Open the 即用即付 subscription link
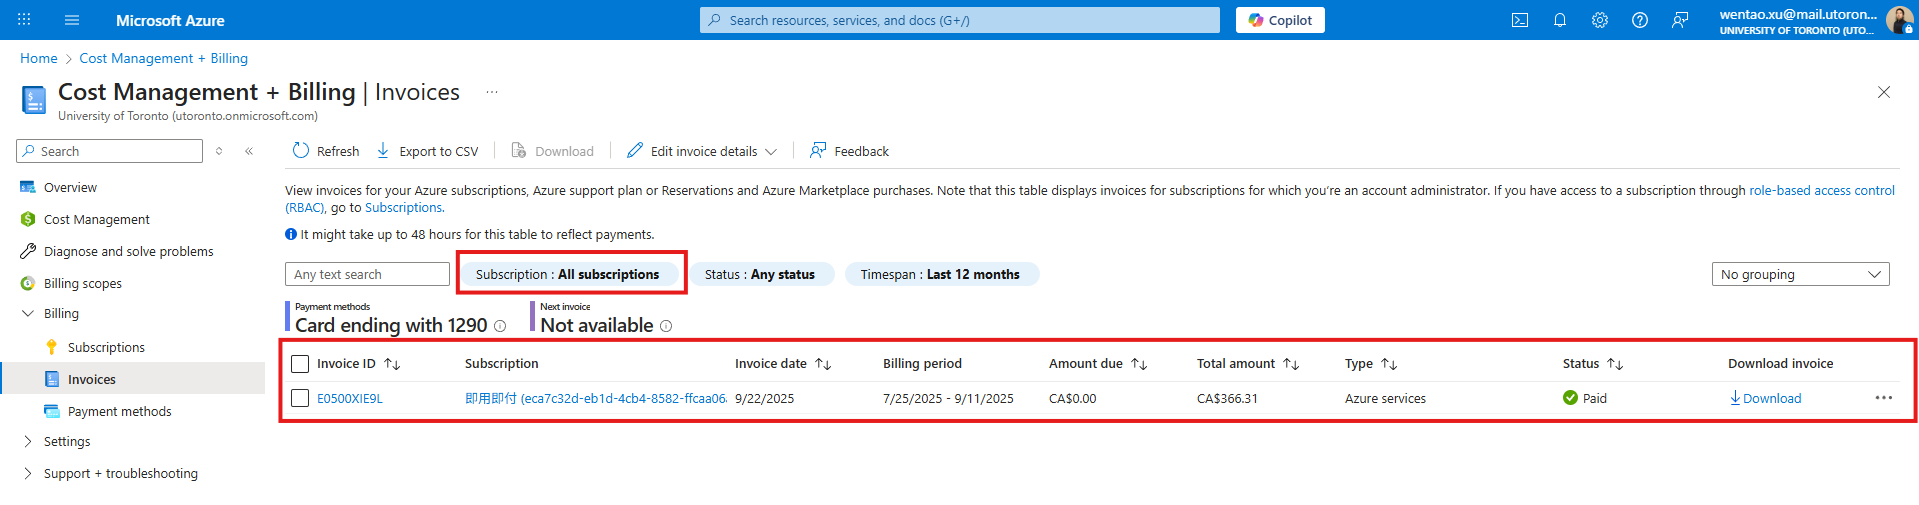Screen dimensions: 1919x505 [596, 398]
